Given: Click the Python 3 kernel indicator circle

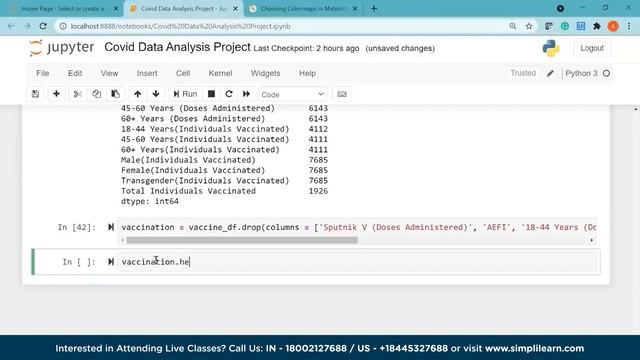Looking at the screenshot, I should pos(607,73).
